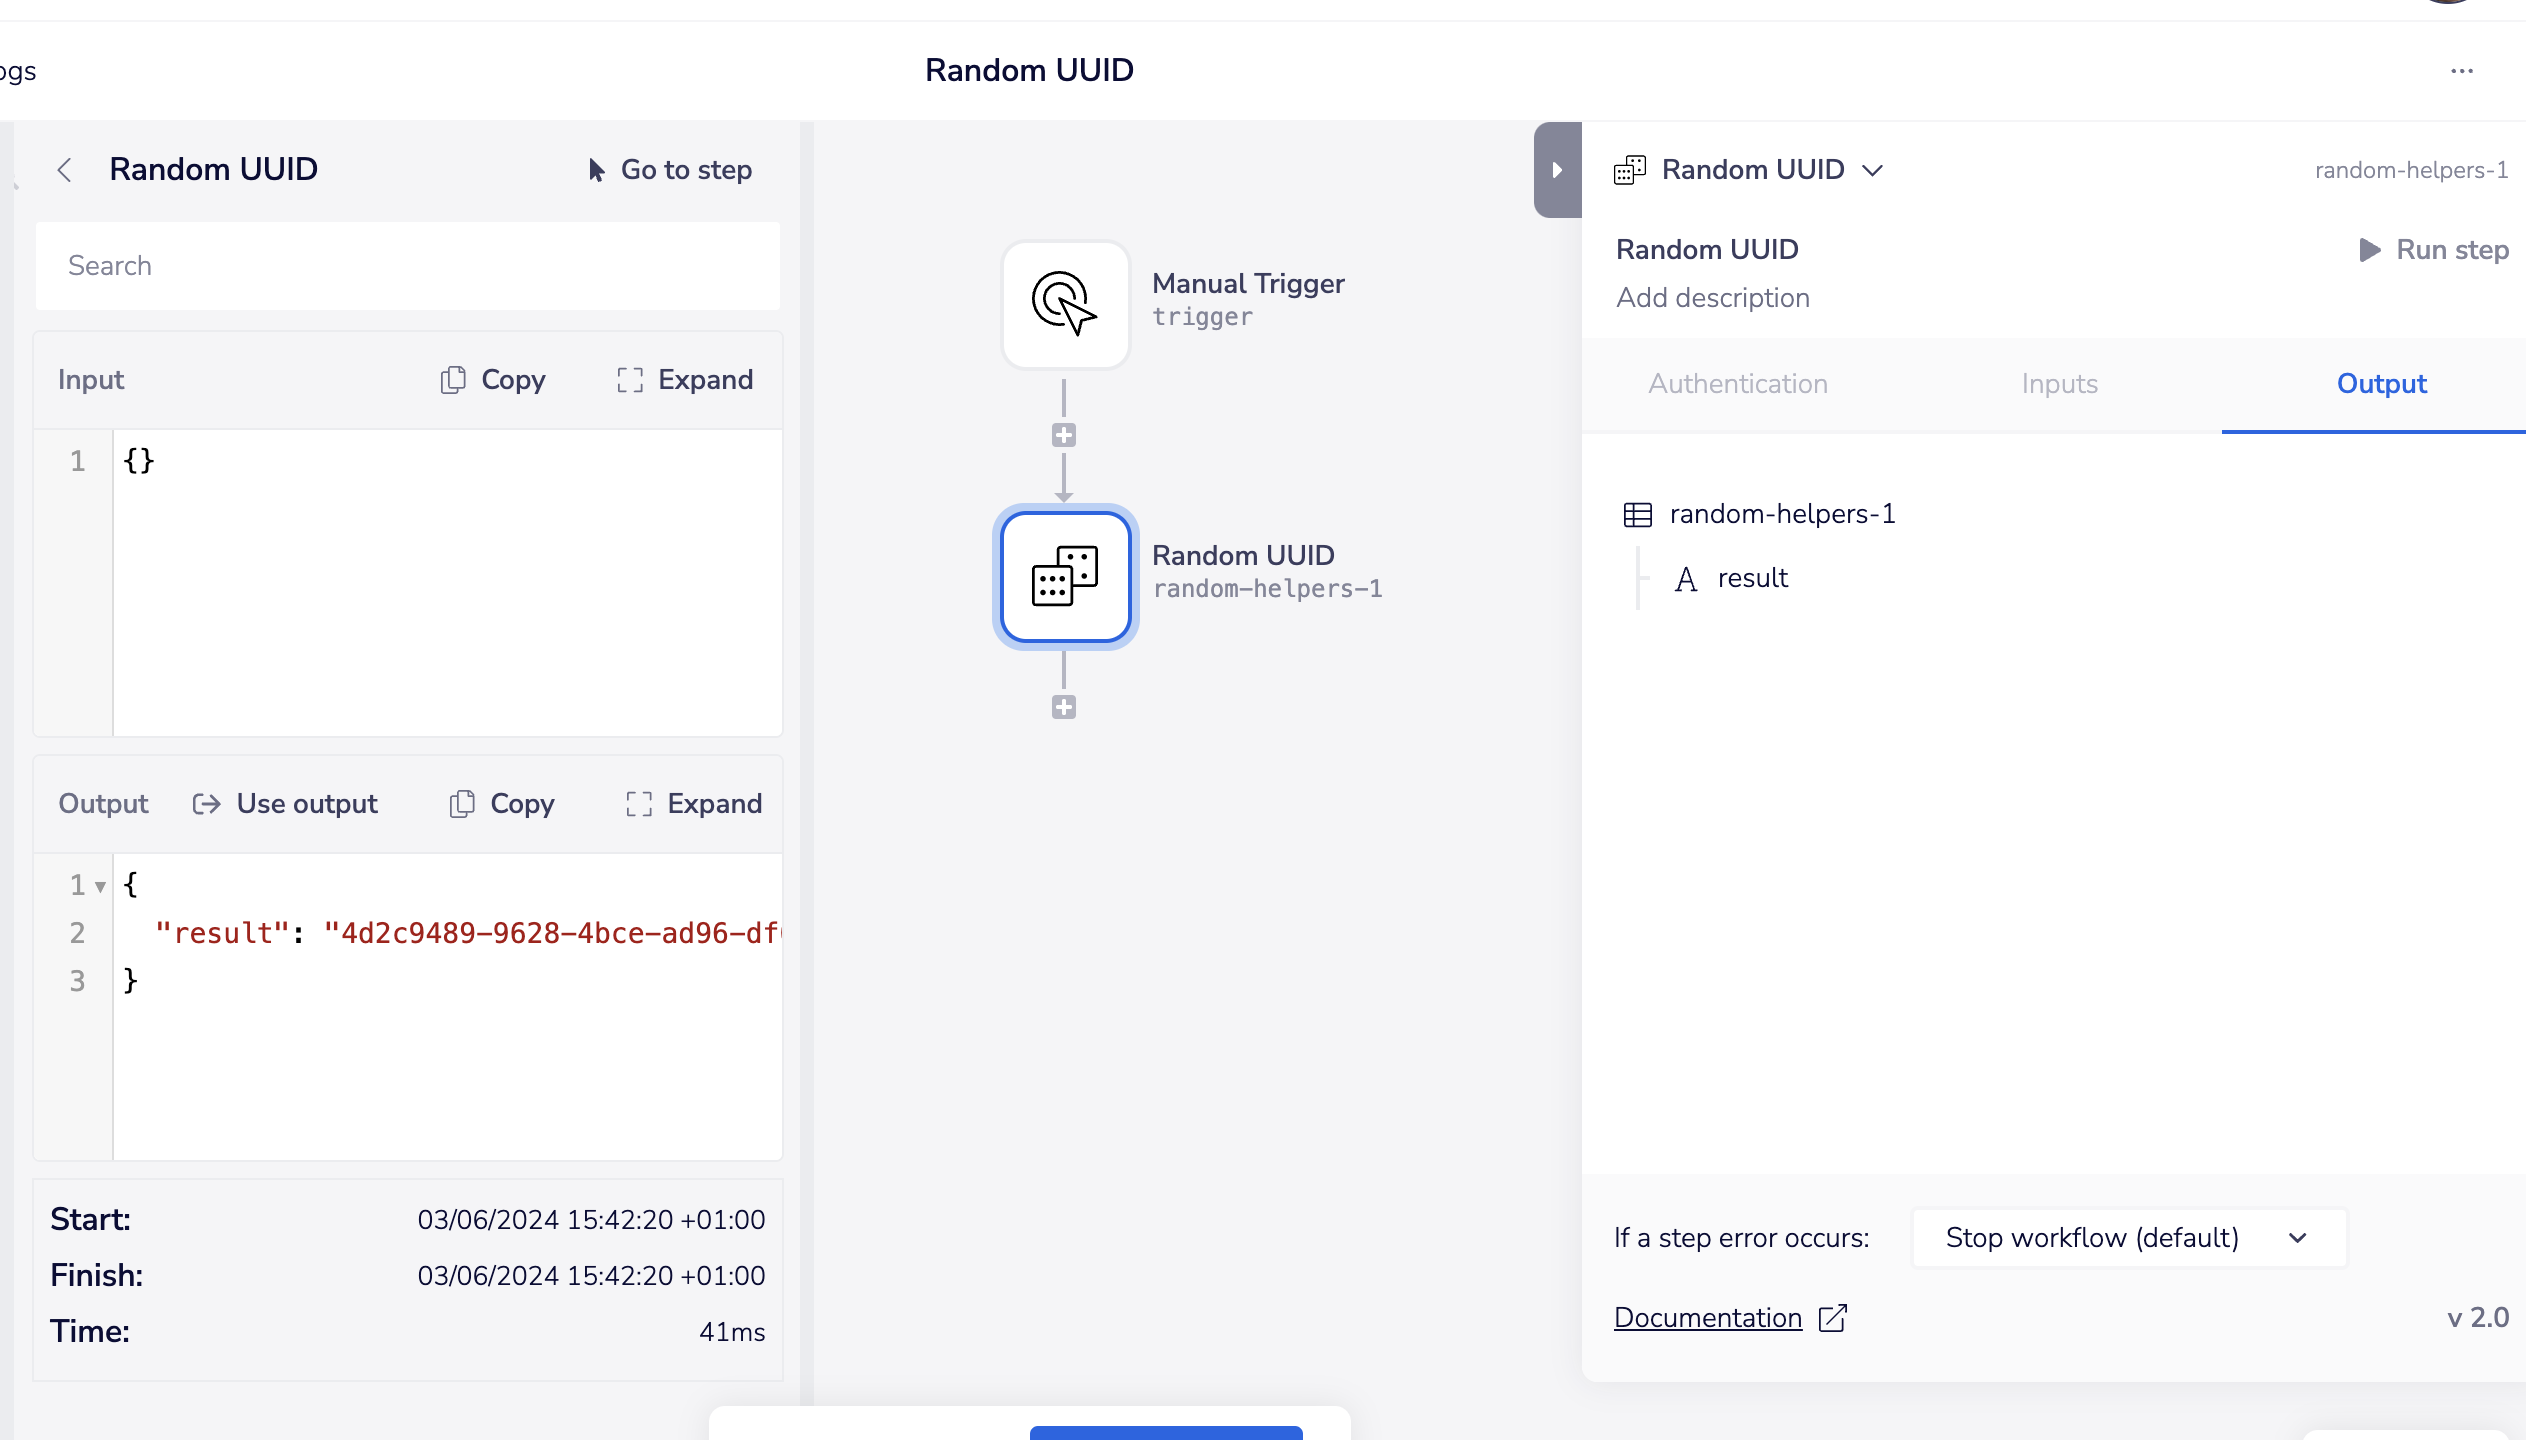The width and height of the screenshot is (2526, 1440).
Task: Click the Run step button
Action: coord(2433,250)
